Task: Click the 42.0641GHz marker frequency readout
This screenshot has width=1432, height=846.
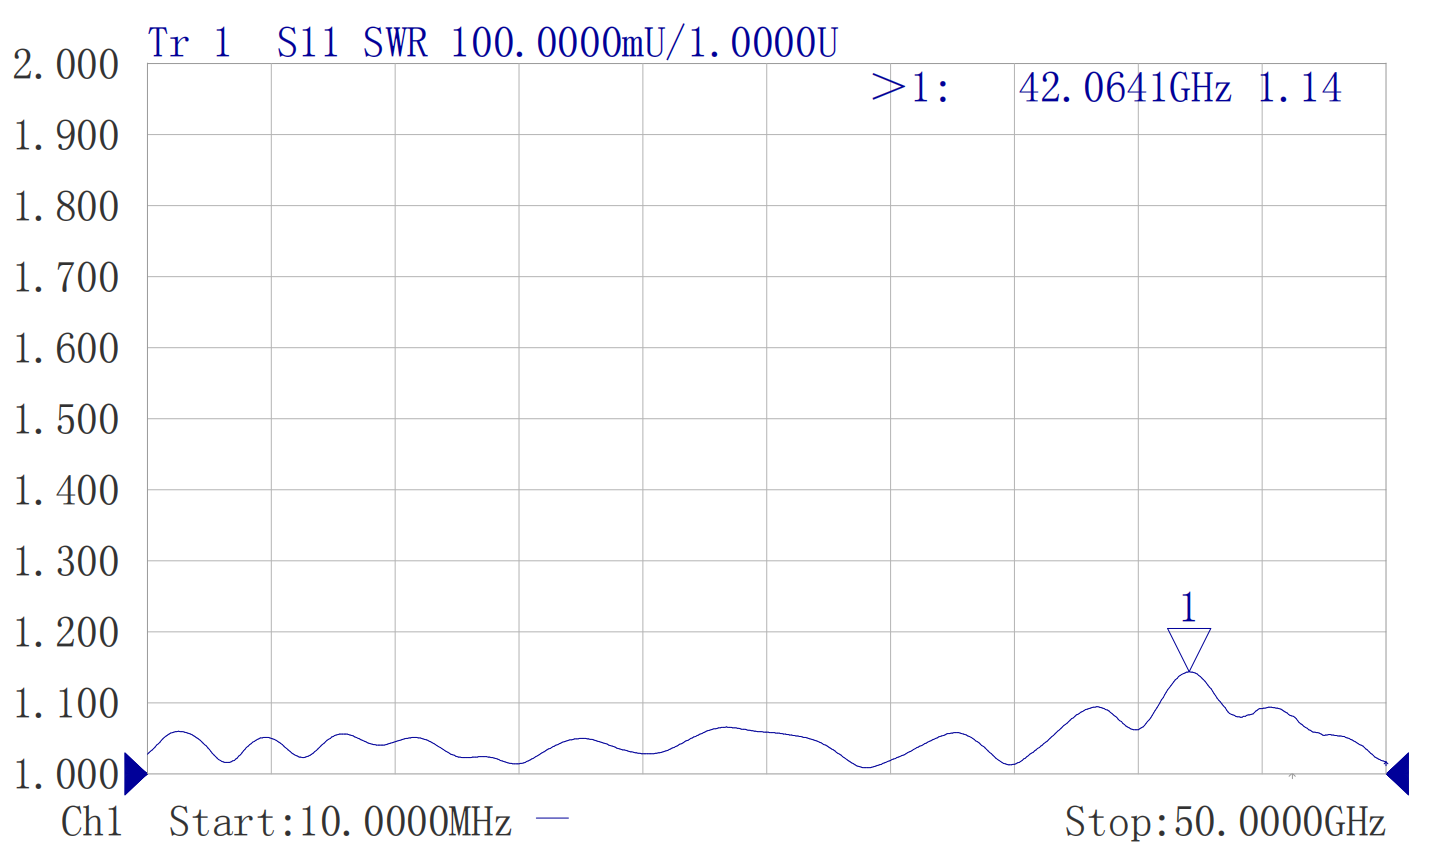Action: click(x=1125, y=88)
